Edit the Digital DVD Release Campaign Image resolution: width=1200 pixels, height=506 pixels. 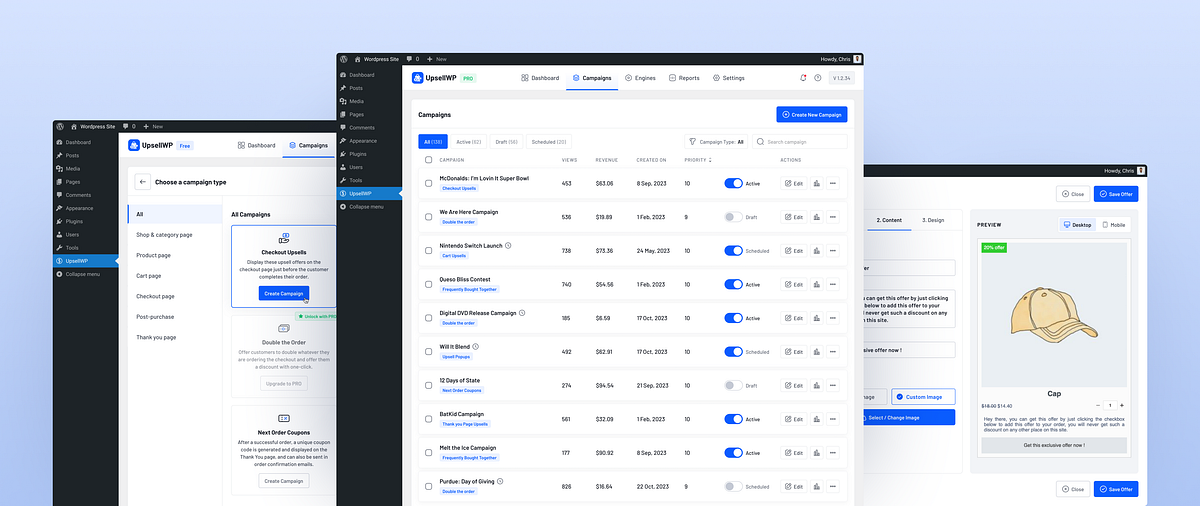[794, 318]
